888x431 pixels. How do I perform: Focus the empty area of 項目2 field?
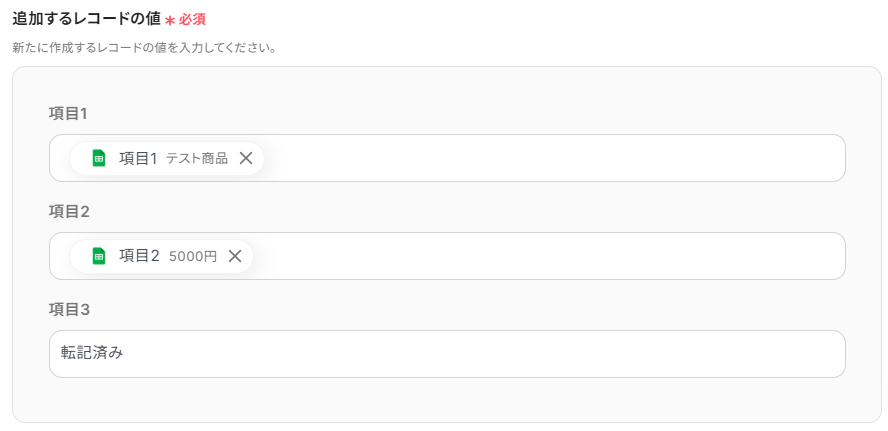pos(550,256)
